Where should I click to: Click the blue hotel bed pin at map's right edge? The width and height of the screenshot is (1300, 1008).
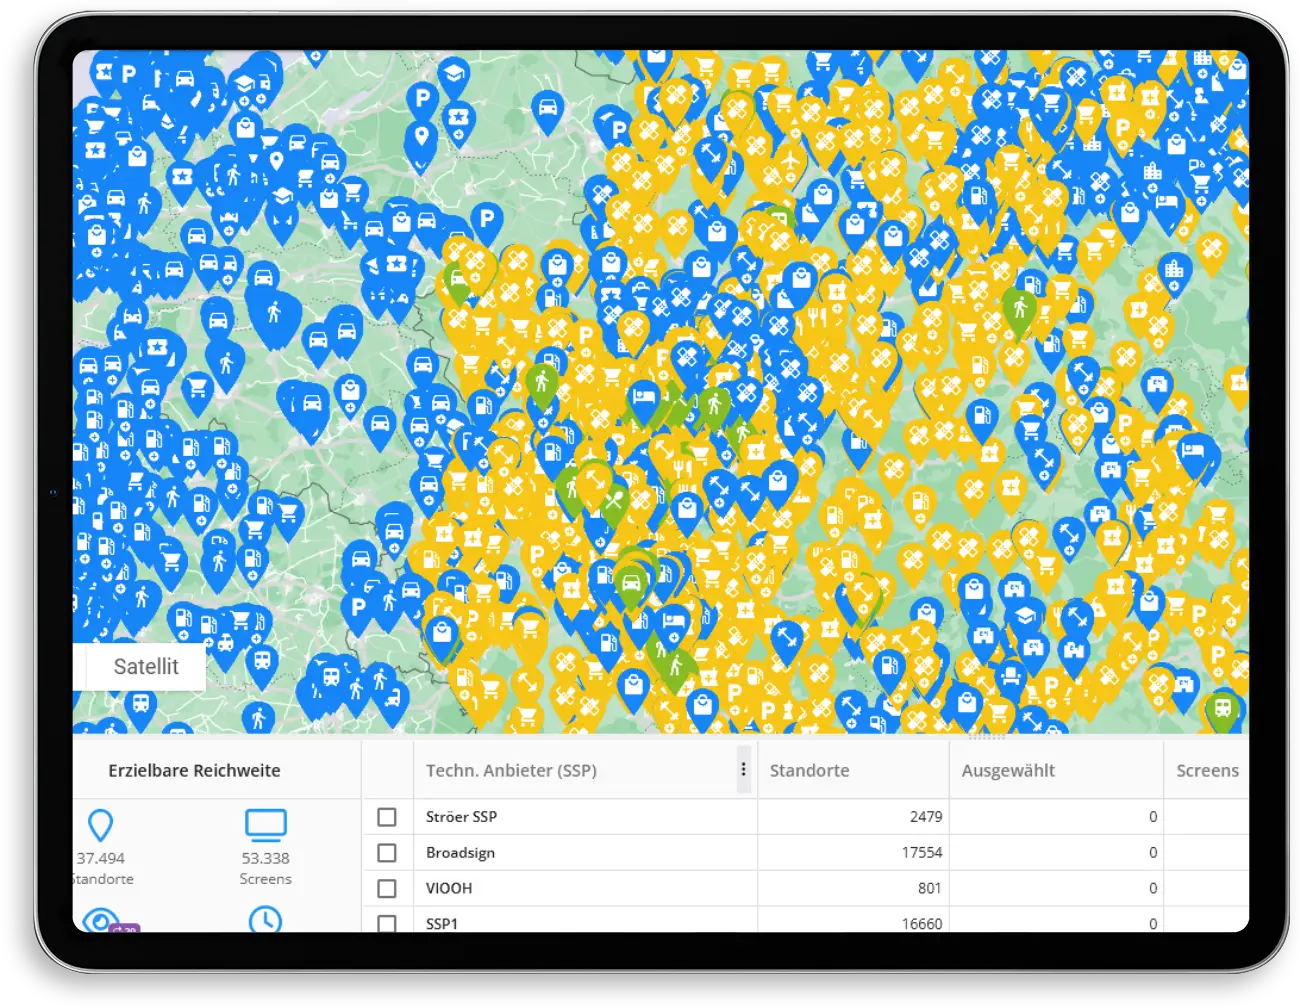[1193, 451]
